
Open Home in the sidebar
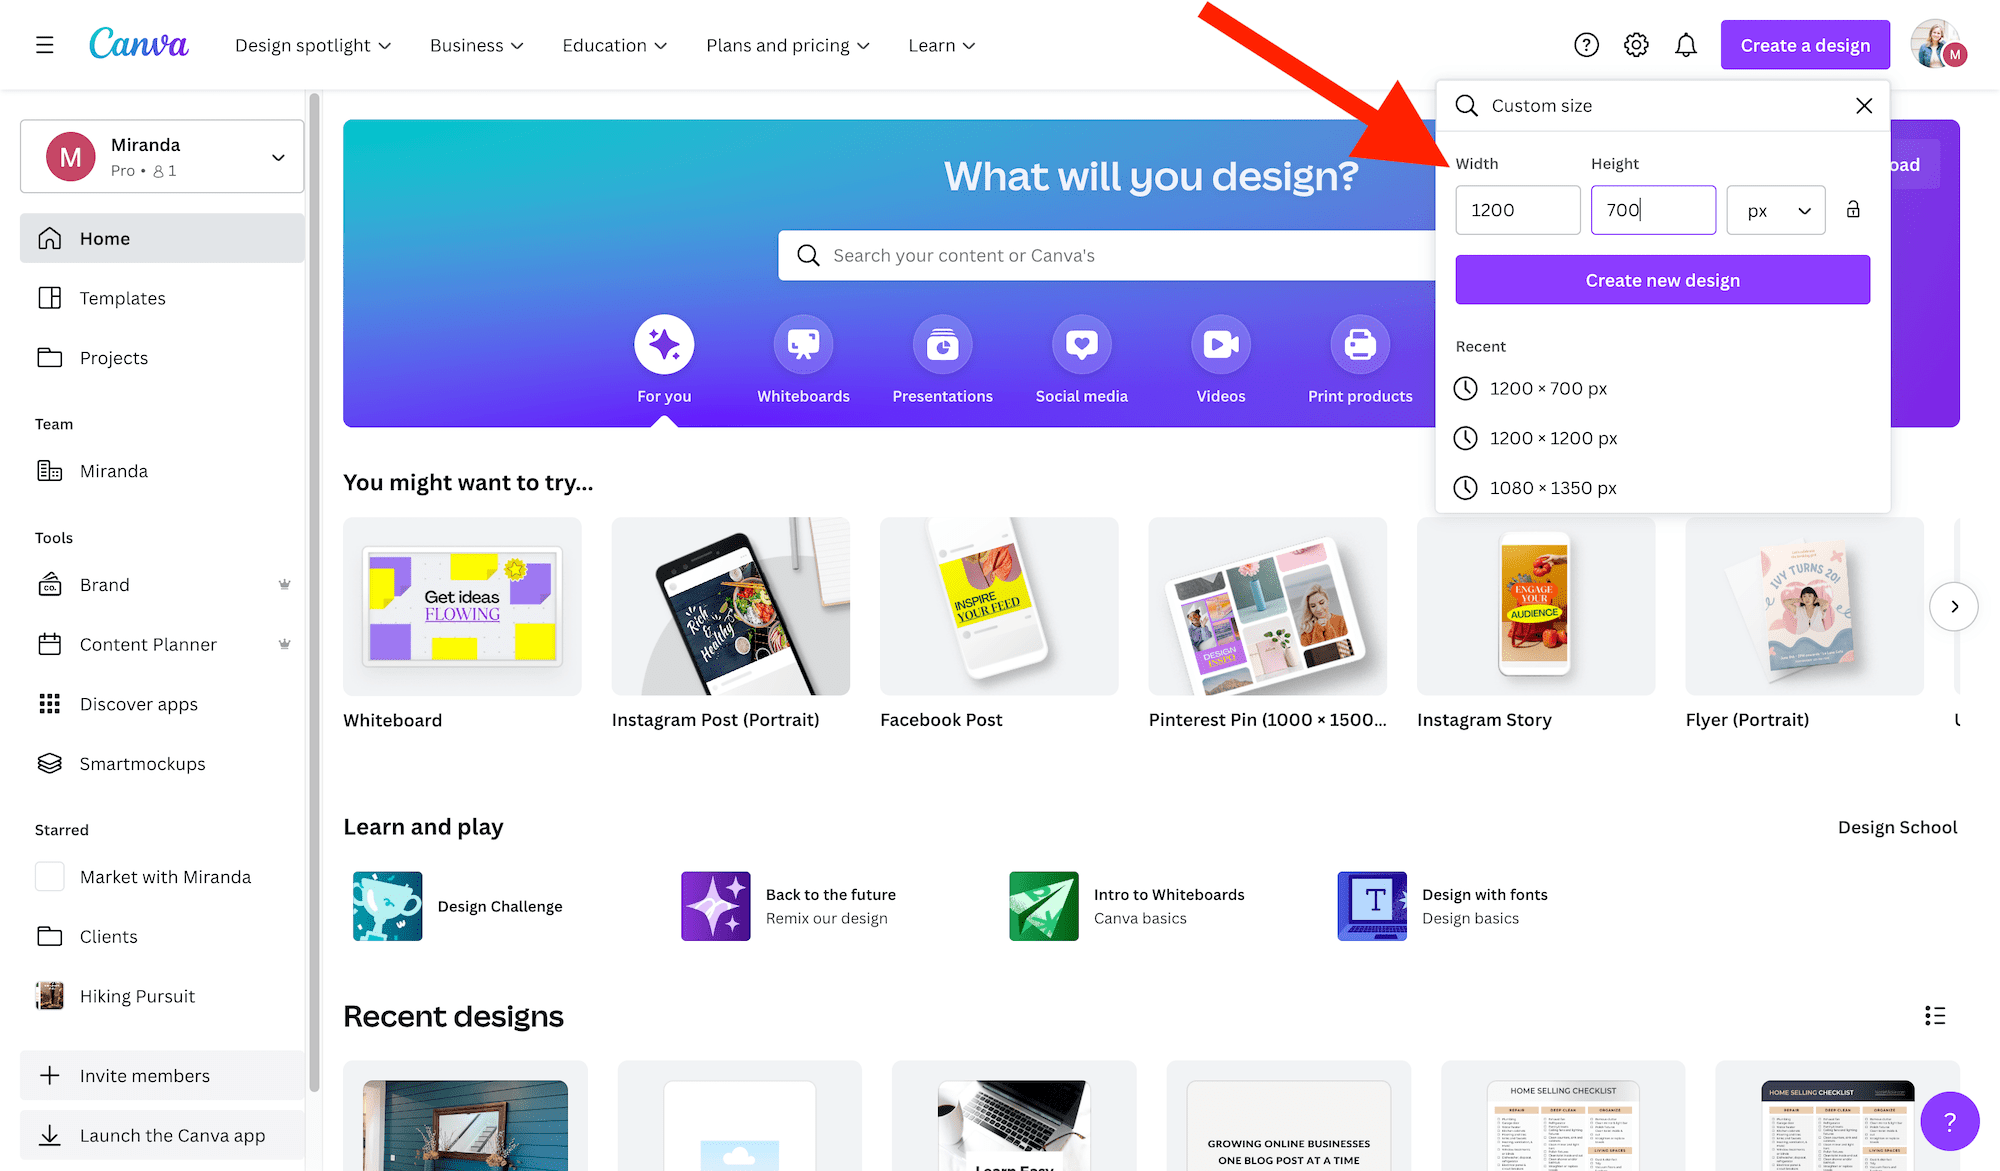click(162, 238)
